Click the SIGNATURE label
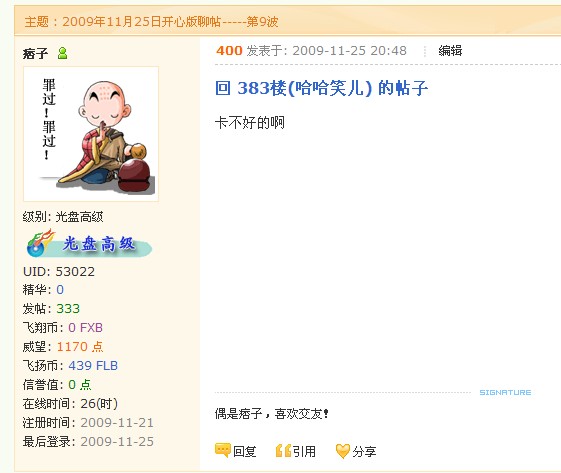This screenshot has width=561, height=473. click(505, 392)
